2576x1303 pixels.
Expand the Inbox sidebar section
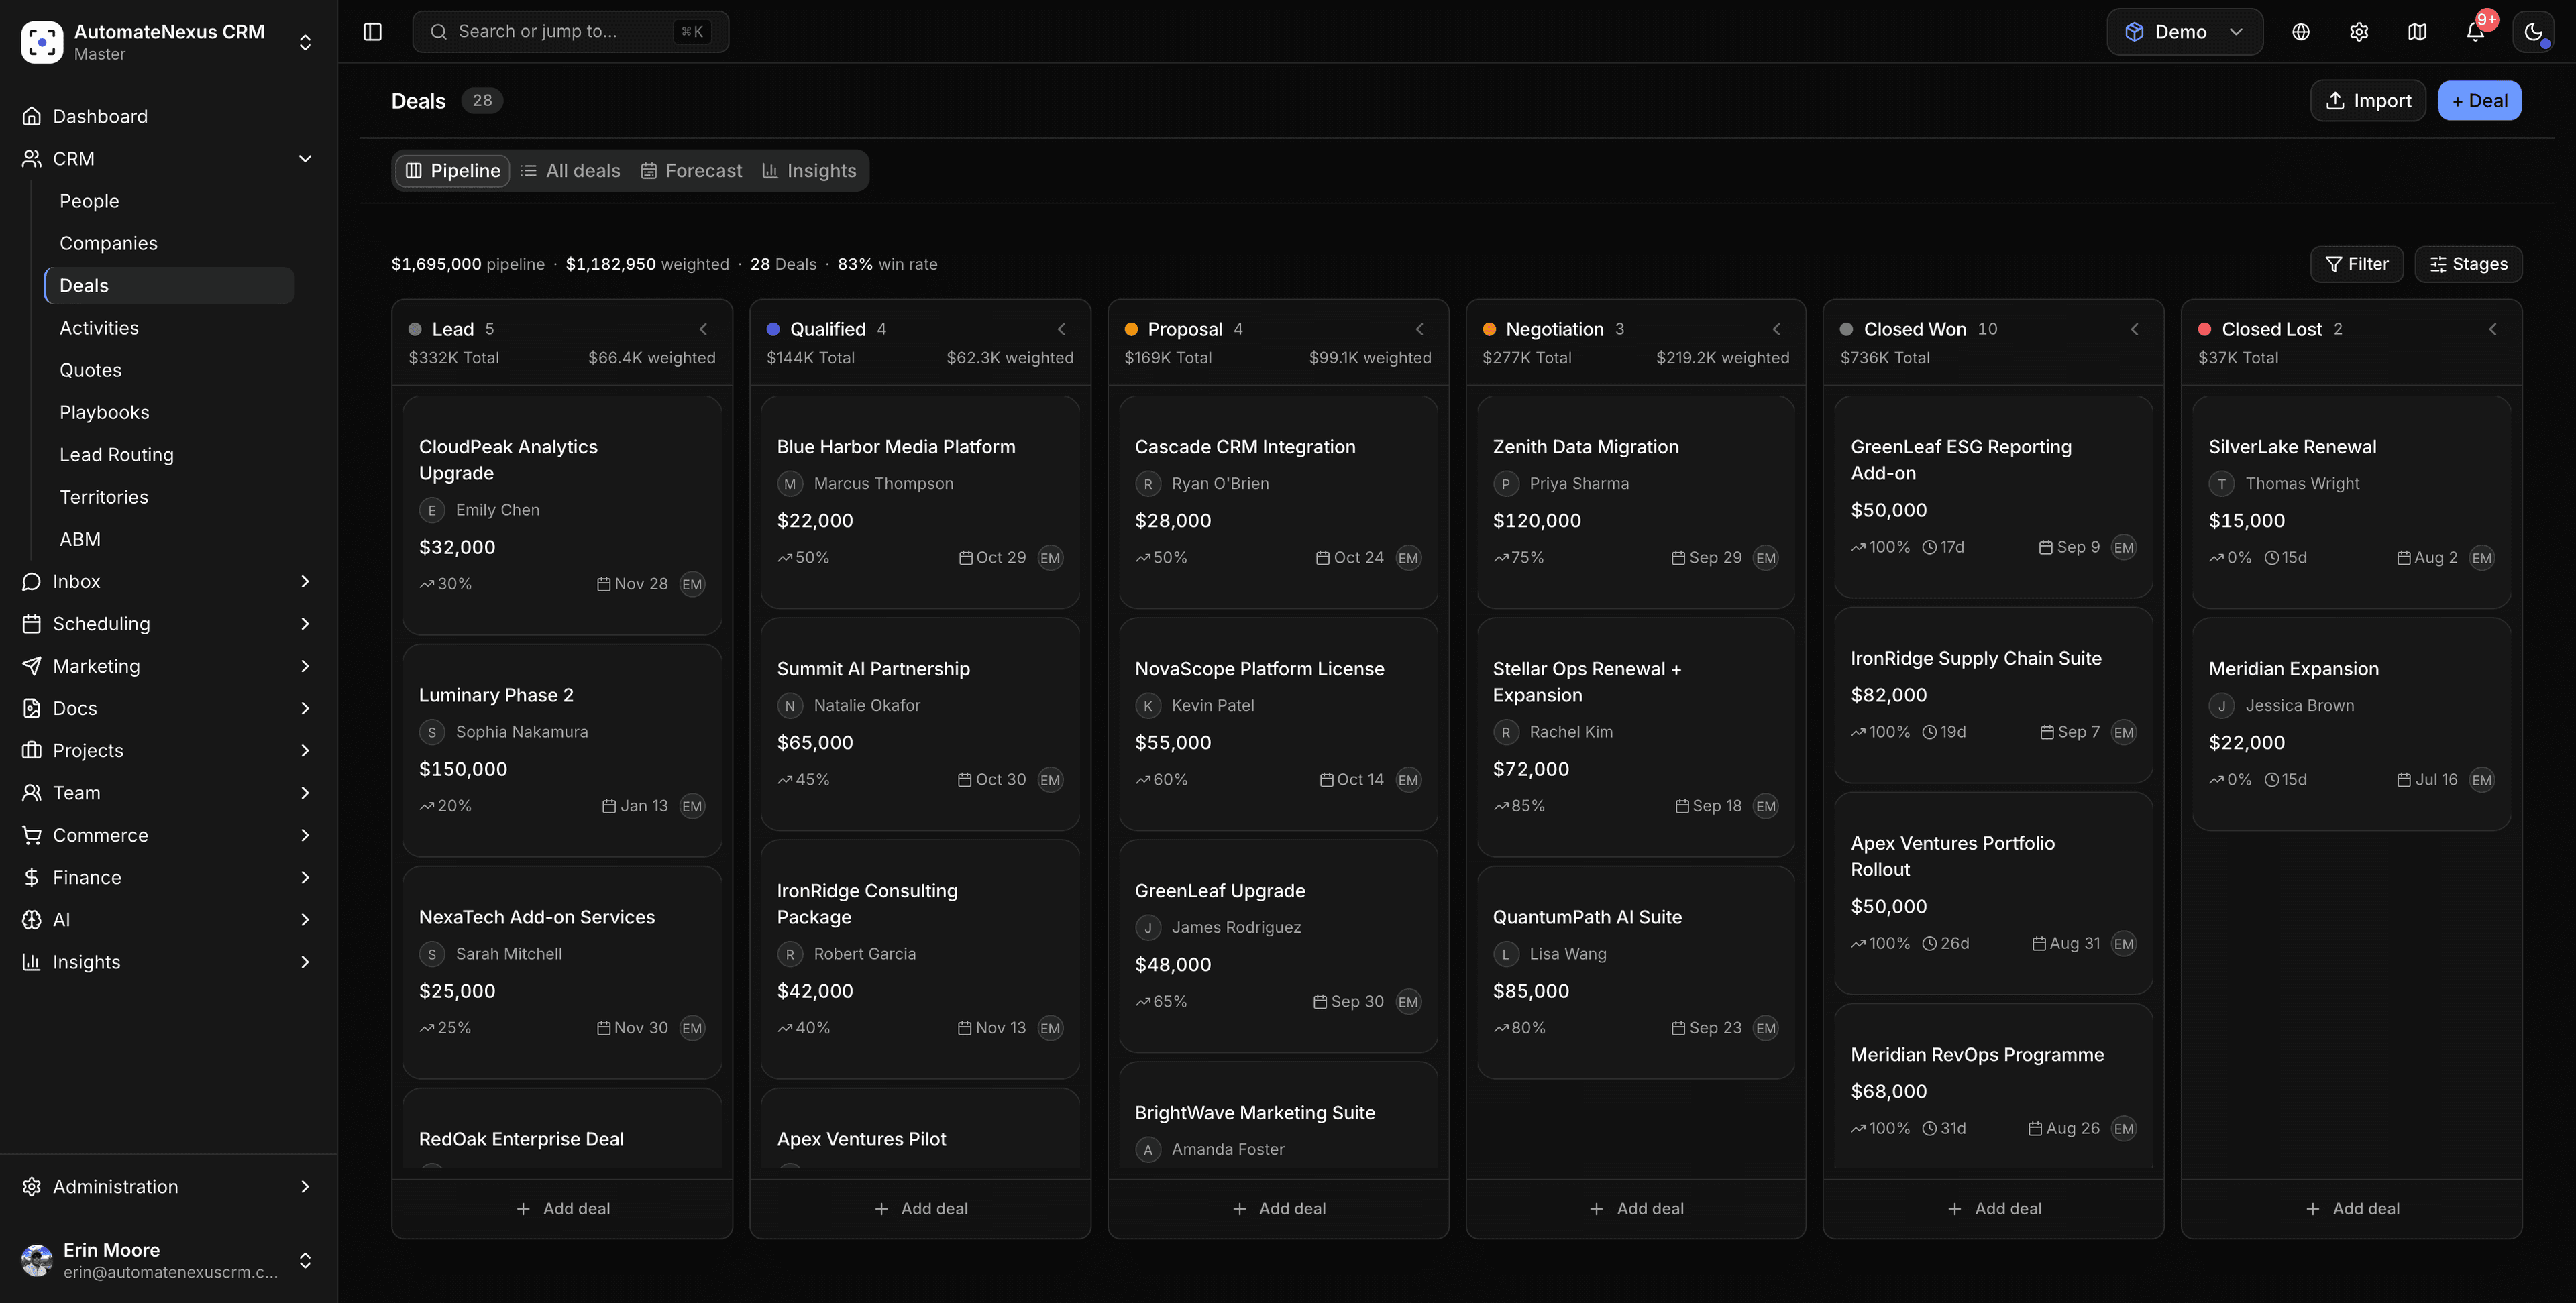(305, 581)
